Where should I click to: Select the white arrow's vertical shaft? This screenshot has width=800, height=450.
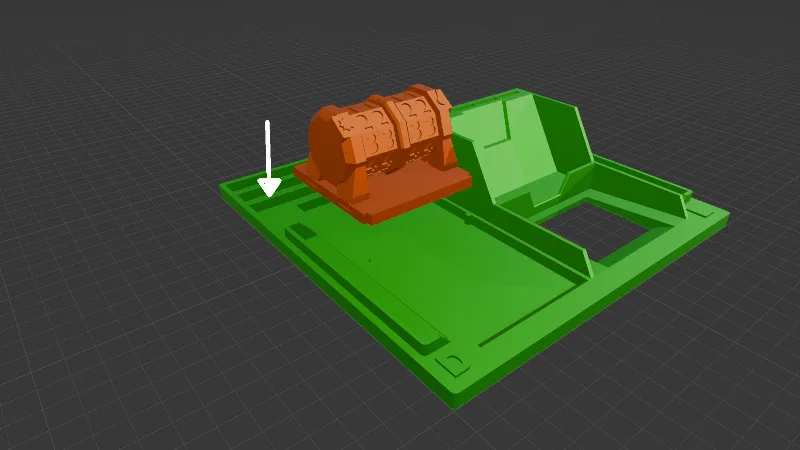point(267,150)
